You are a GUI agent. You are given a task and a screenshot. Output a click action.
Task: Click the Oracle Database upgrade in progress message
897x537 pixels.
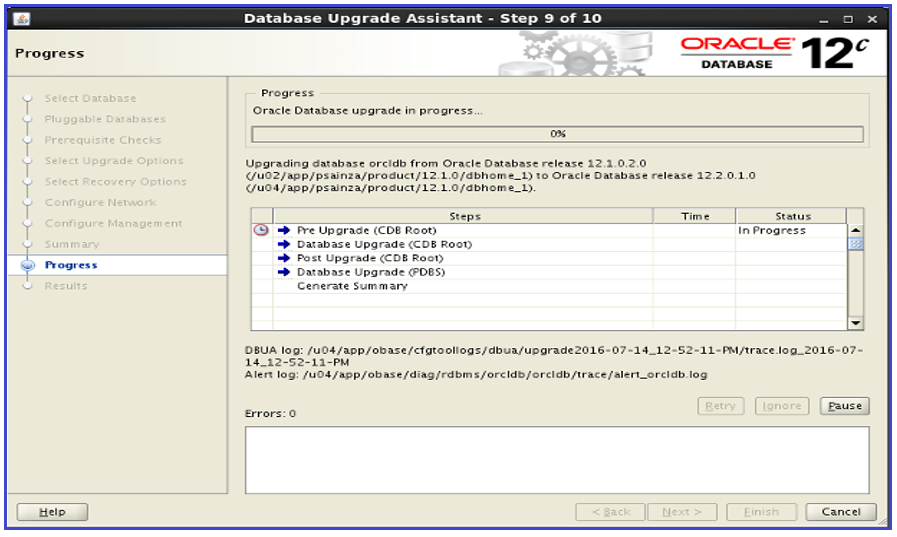(367, 111)
